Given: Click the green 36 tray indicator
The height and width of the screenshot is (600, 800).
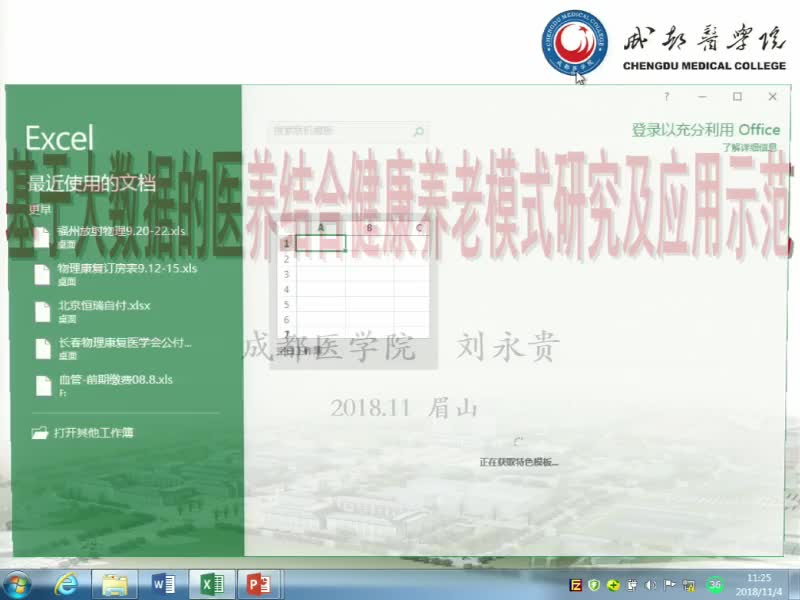Looking at the screenshot, I should click(715, 585).
